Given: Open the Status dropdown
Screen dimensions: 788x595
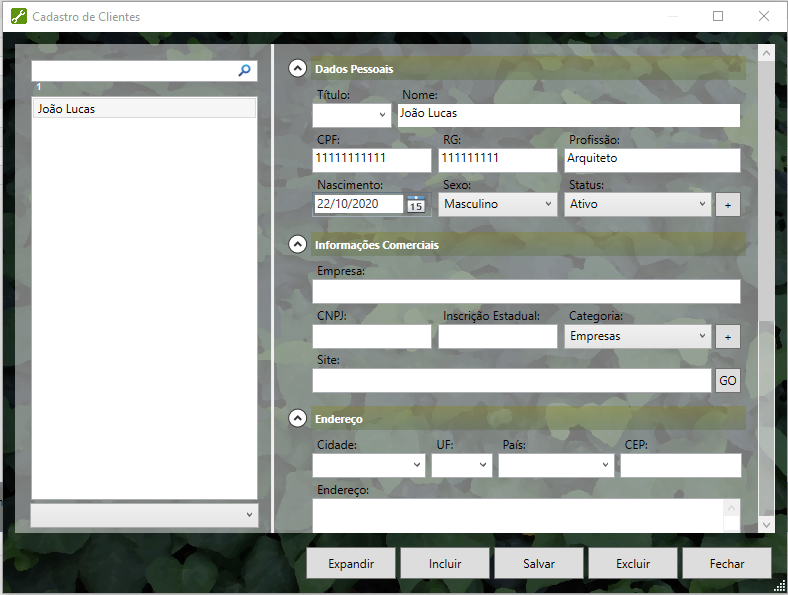Looking at the screenshot, I should pyautogui.click(x=637, y=204).
